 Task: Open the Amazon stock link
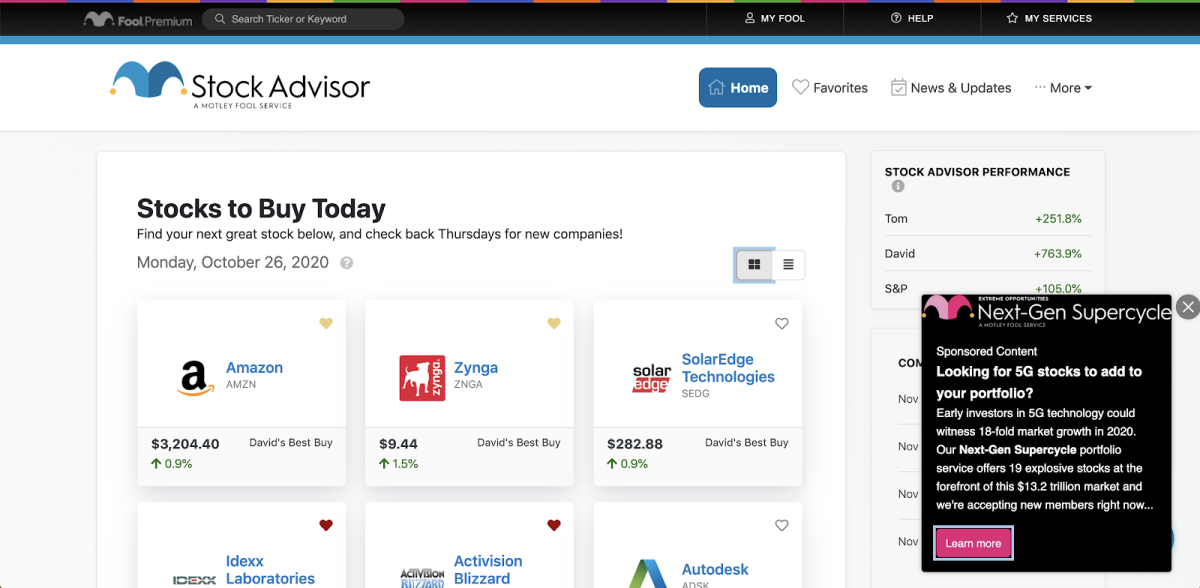tap(254, 368)
